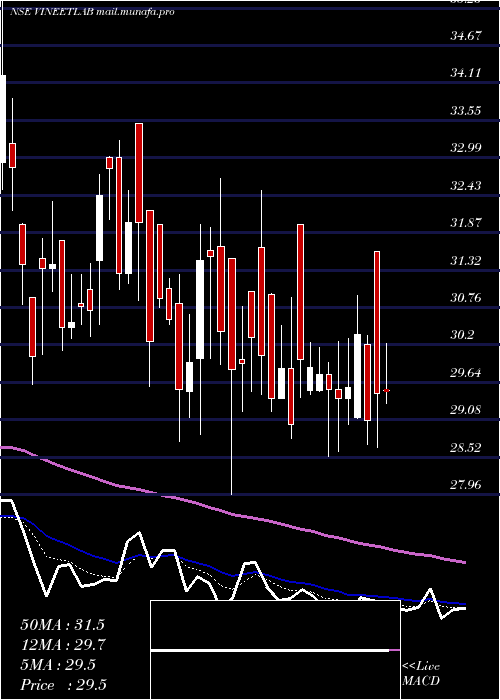Click the 34.67 price axis label
Screen dimensions: 500x700
pyautogui.click(x=466, y=36)
